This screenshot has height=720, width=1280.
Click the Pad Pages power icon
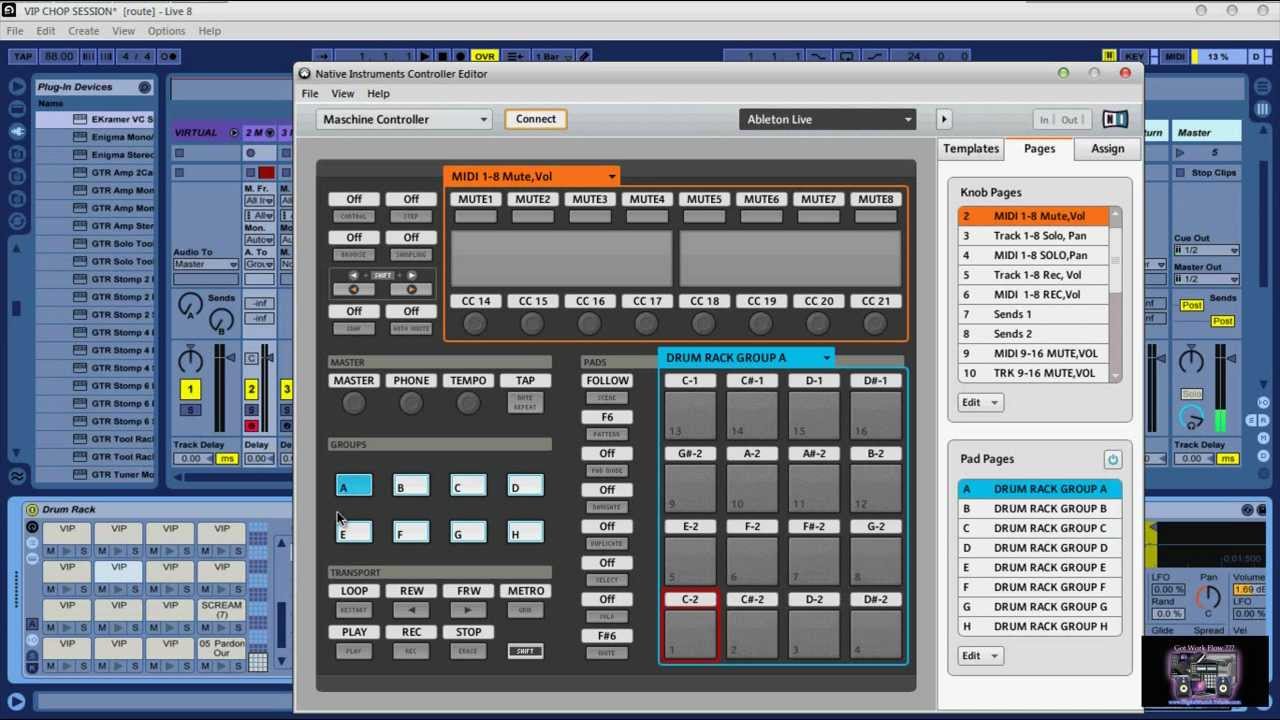pyautogui.click(x=1112, y=459)
